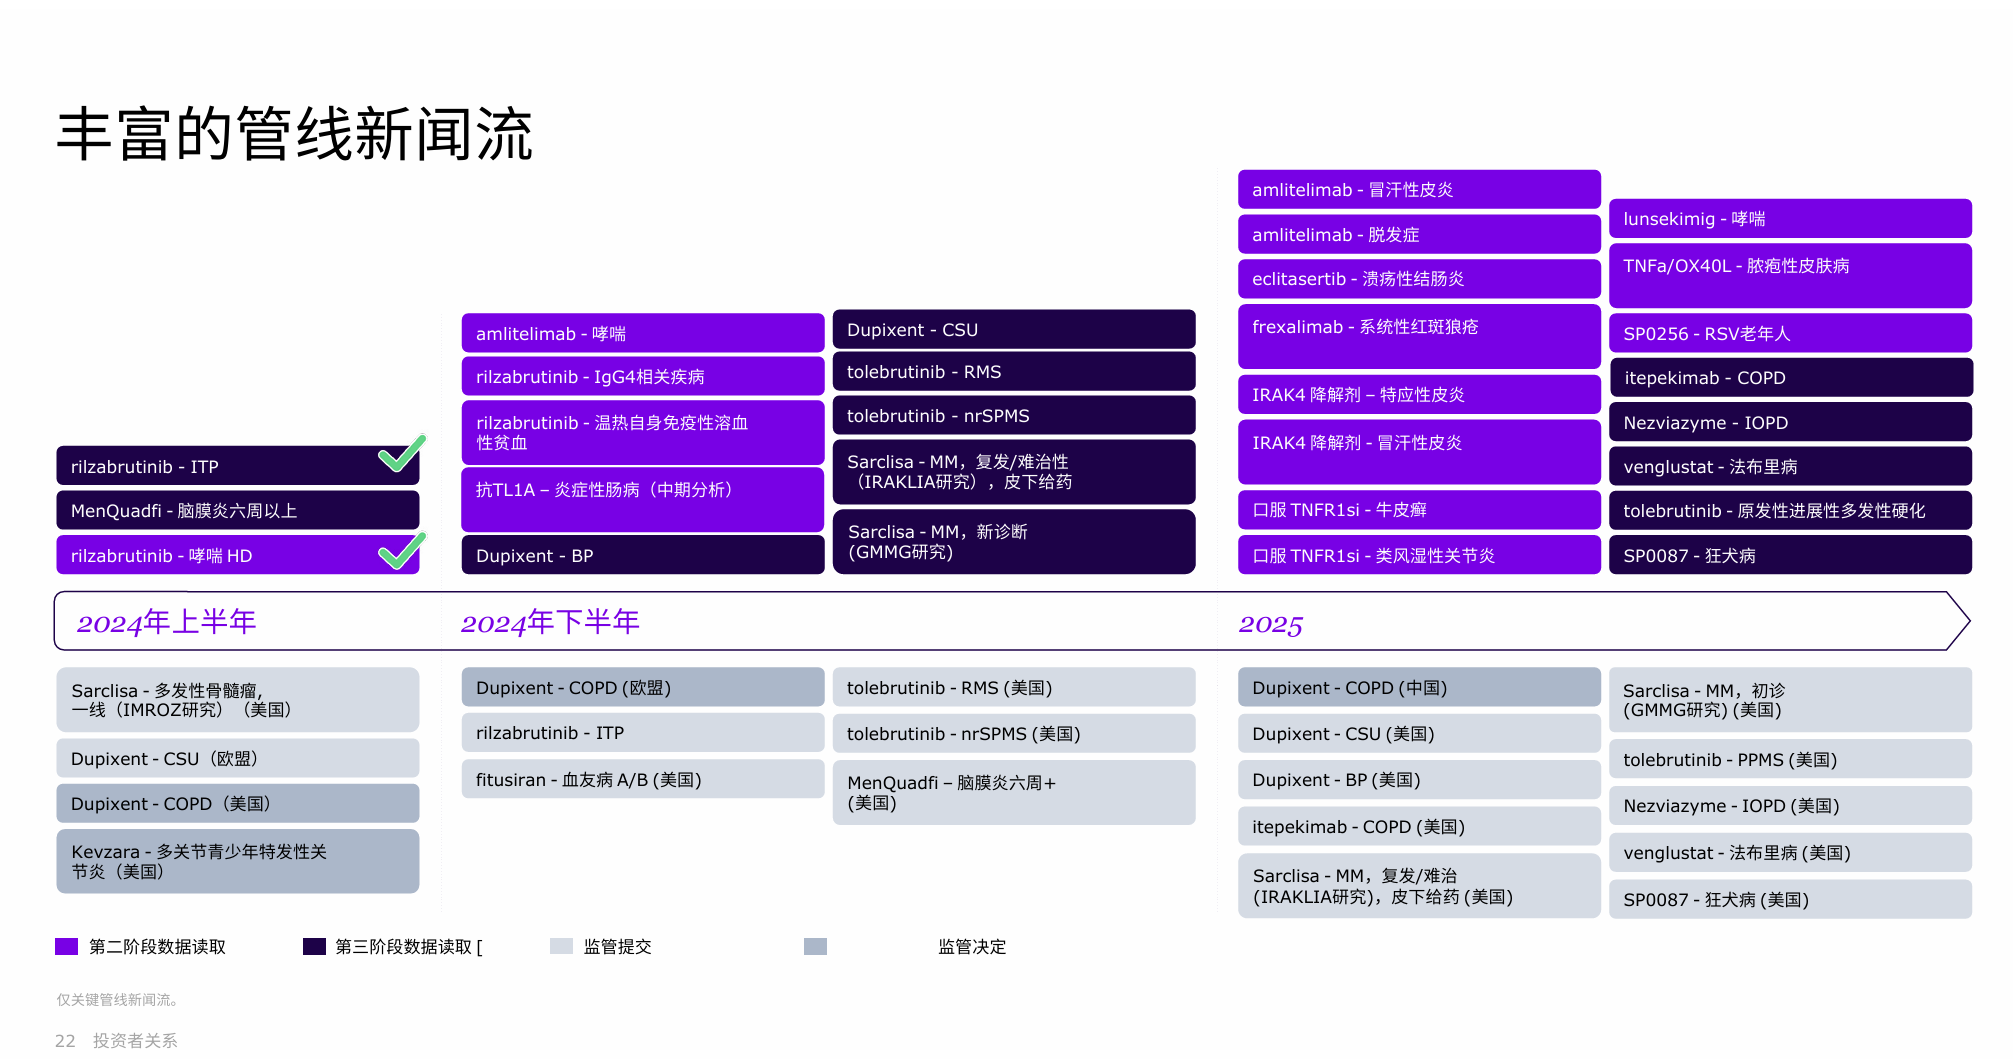
Task: Click the amlitelimab - 脱发症 box
Action: pyautogui.click(x=1419, y=234)
